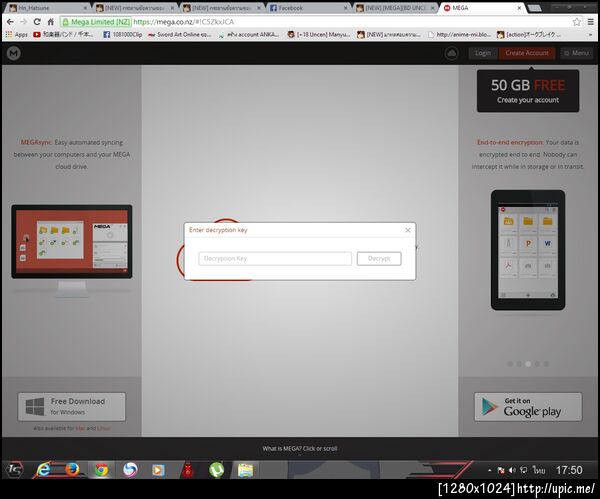Click the browser forward arrow
This screenshot has height=499, width=600.
pos(23,22)
